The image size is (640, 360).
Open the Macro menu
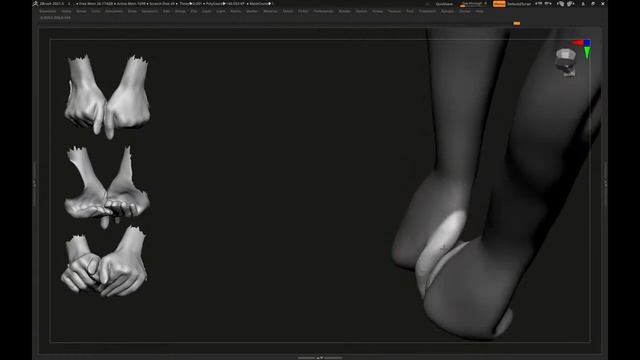pyautogui.click(x=236, y=11)
